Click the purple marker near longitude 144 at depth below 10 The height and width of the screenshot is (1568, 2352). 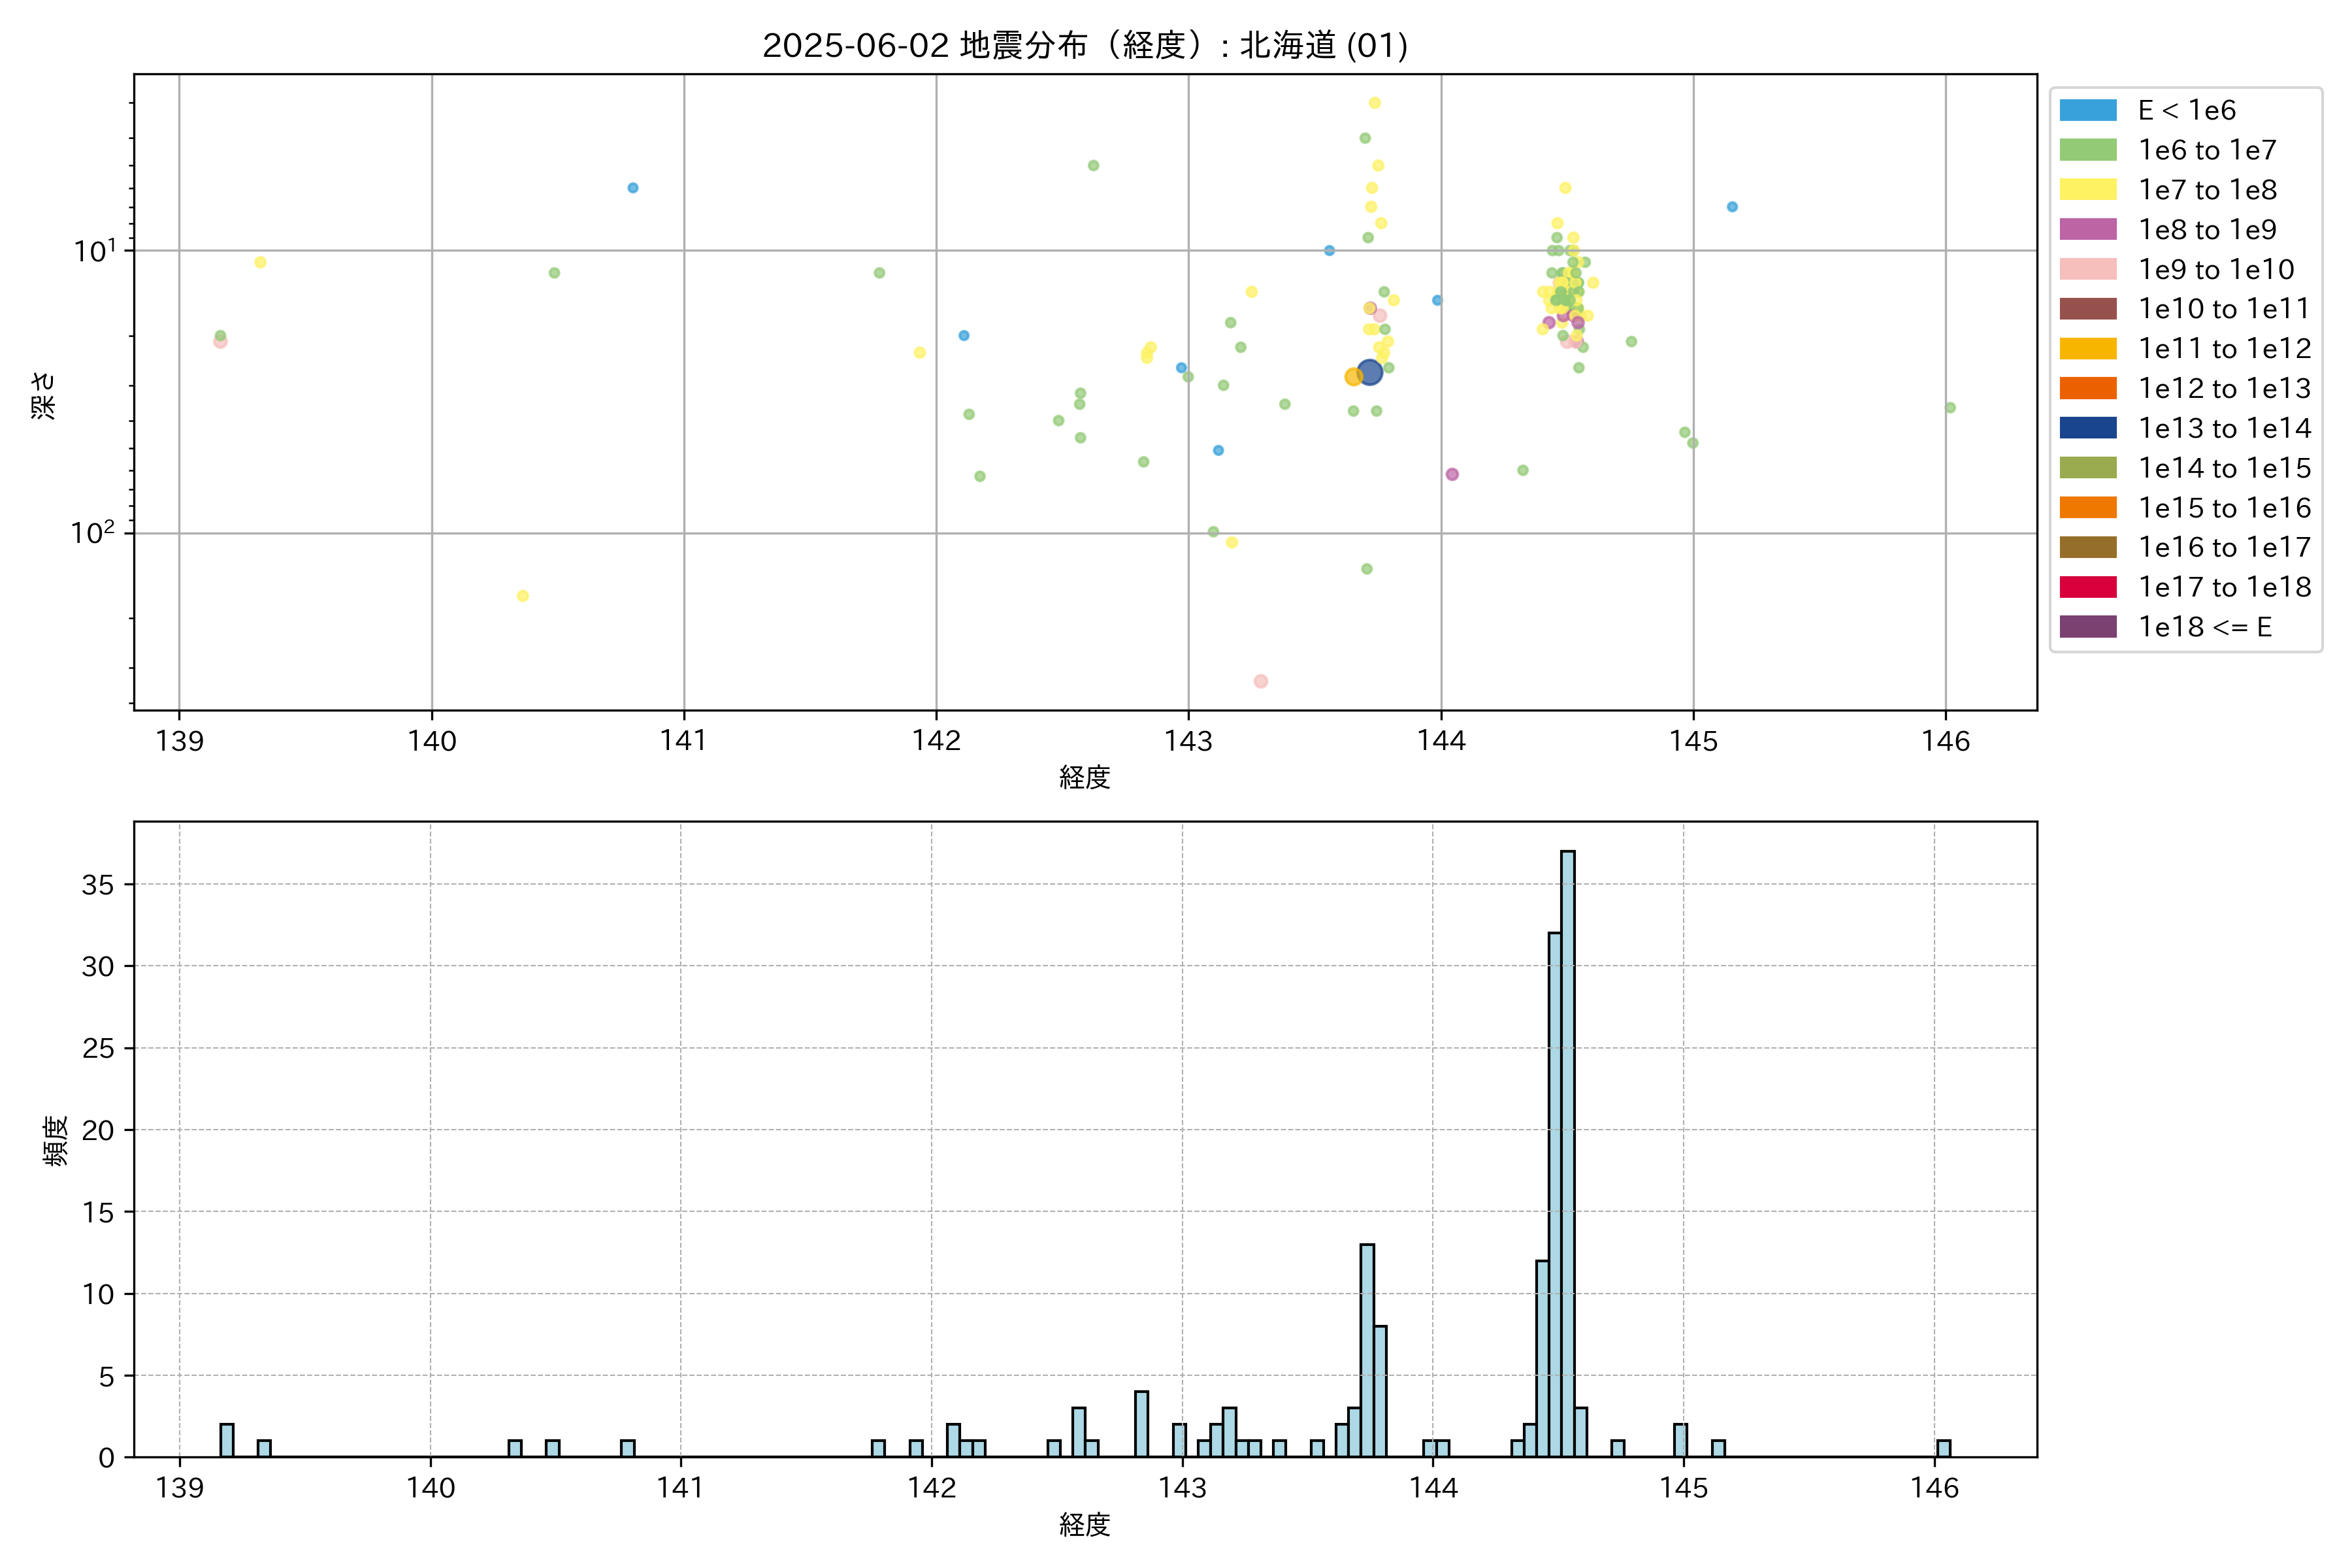coord(1452,474)
